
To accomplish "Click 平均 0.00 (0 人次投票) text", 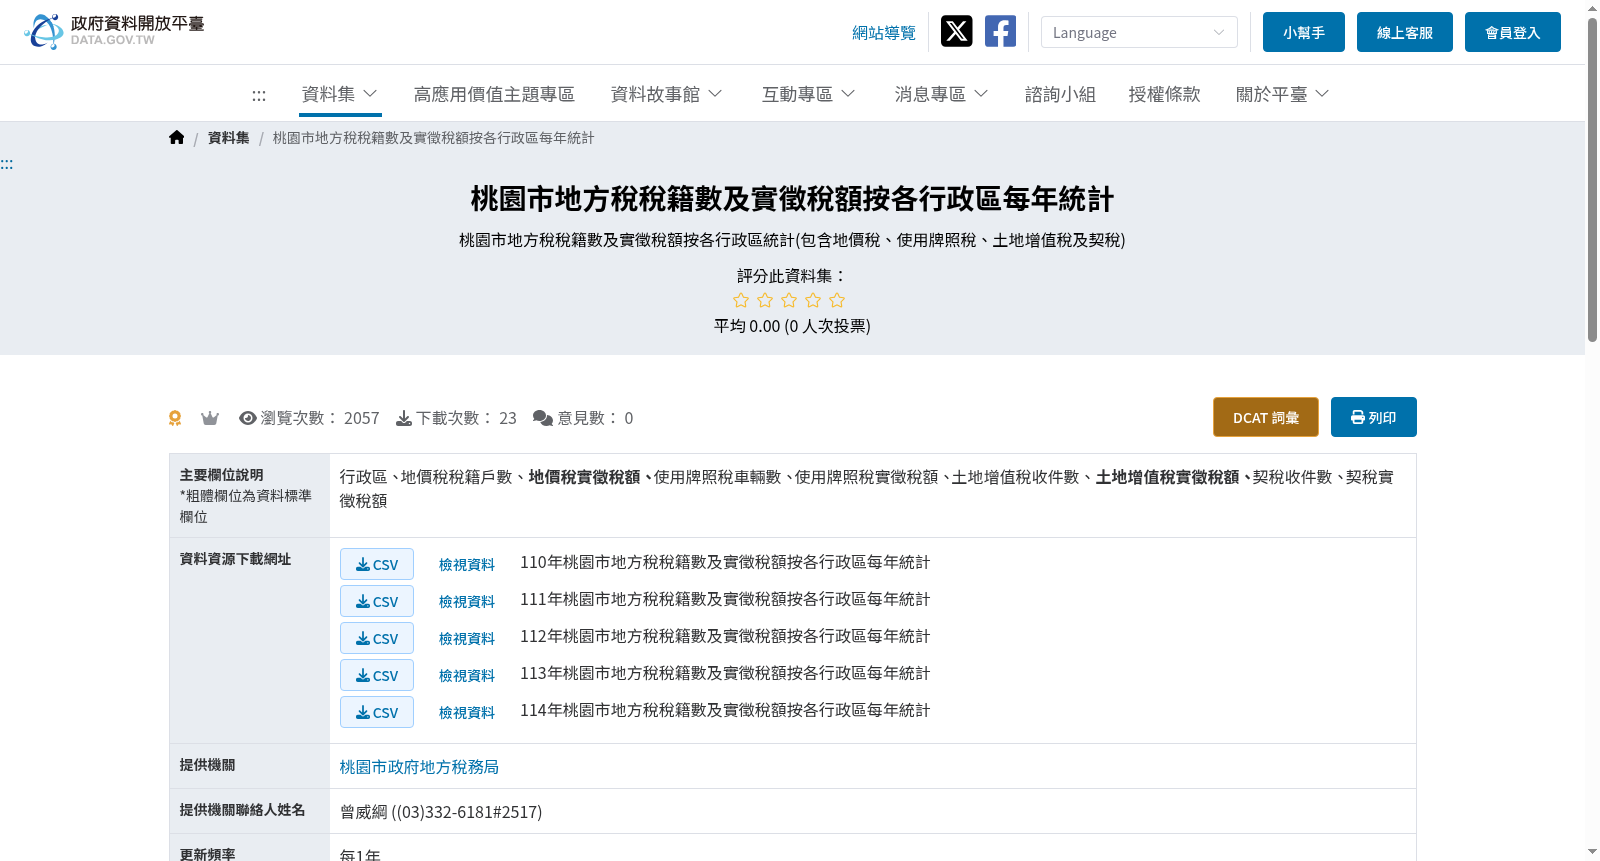I will tap(792, 326).
